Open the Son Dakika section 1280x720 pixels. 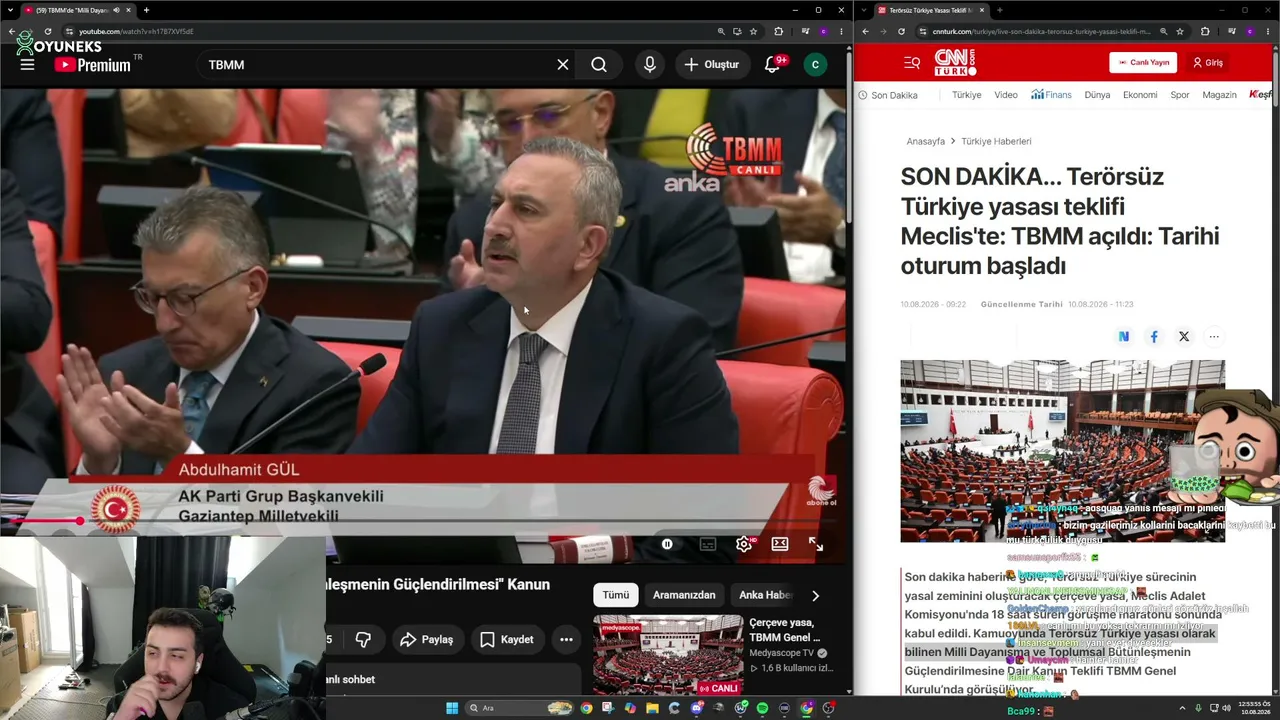pos(888,95)
